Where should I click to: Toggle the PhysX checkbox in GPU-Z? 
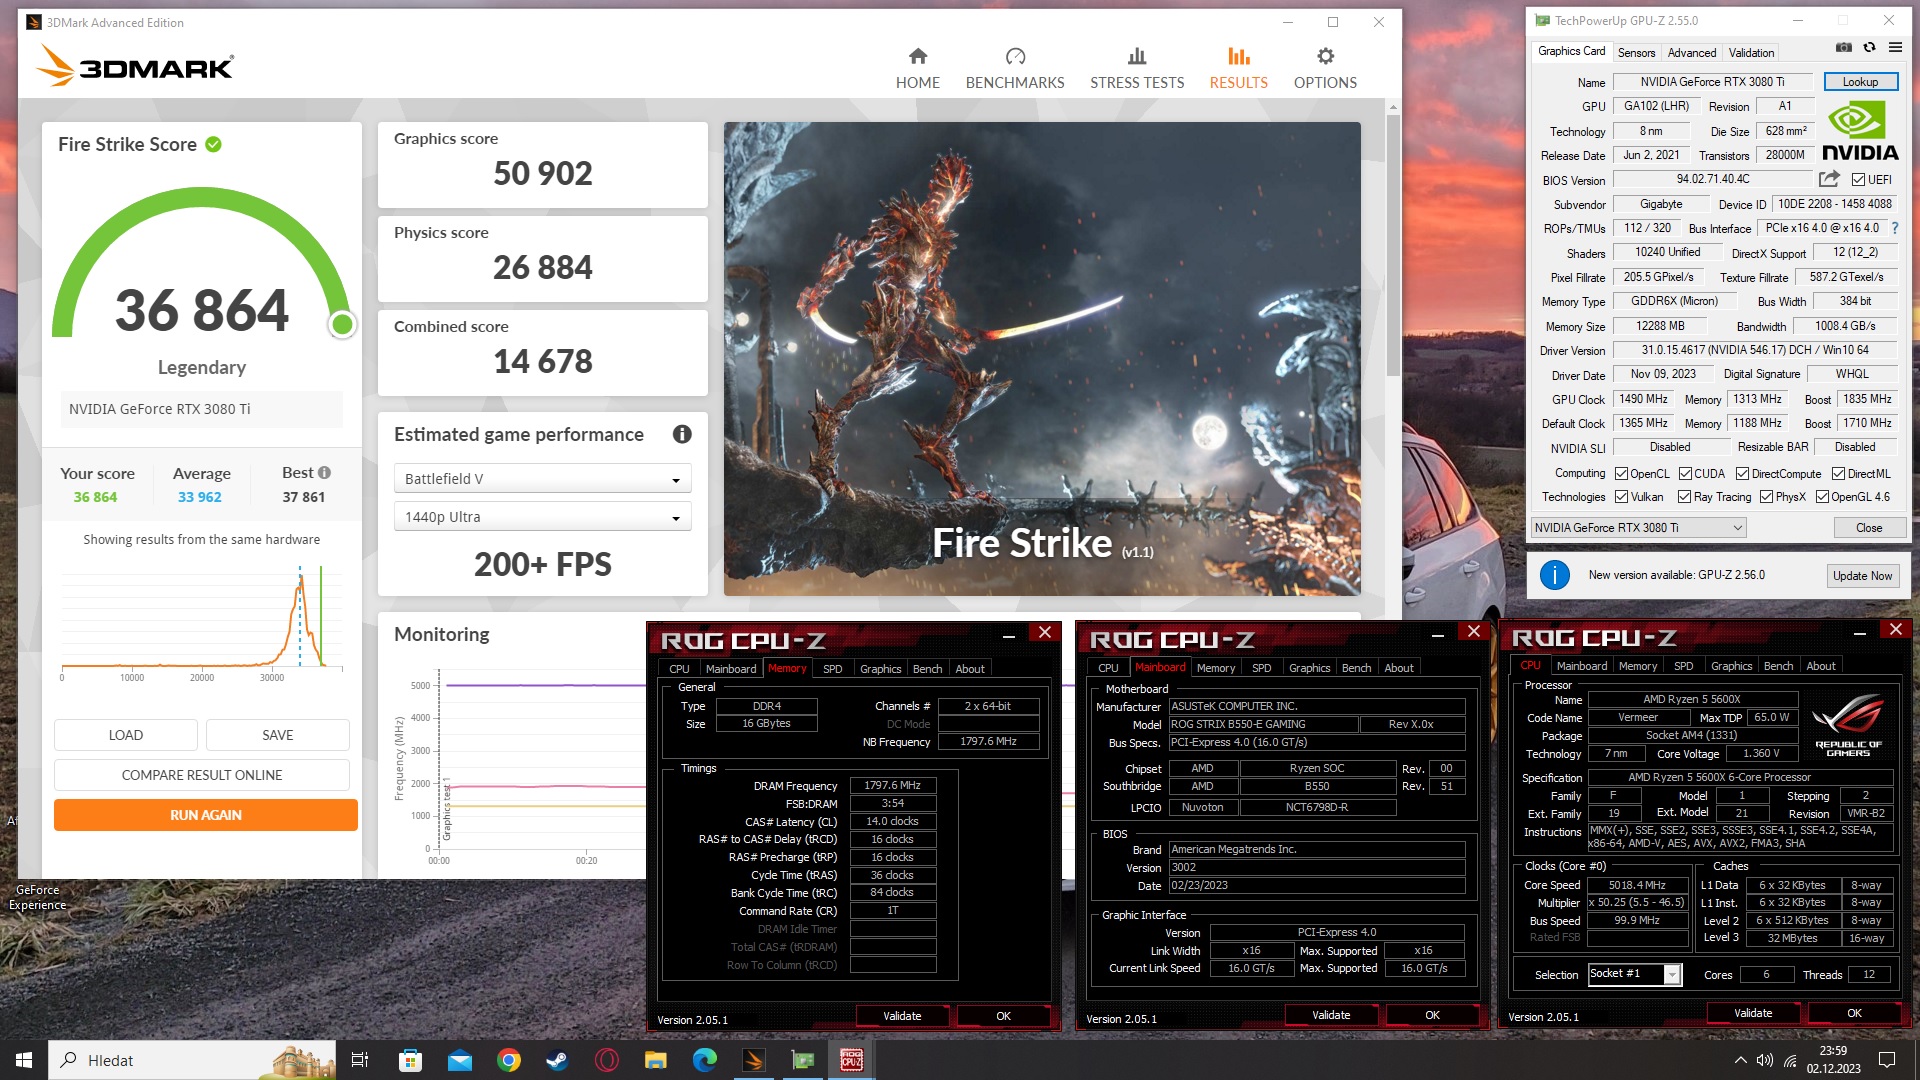[1766, 497]
